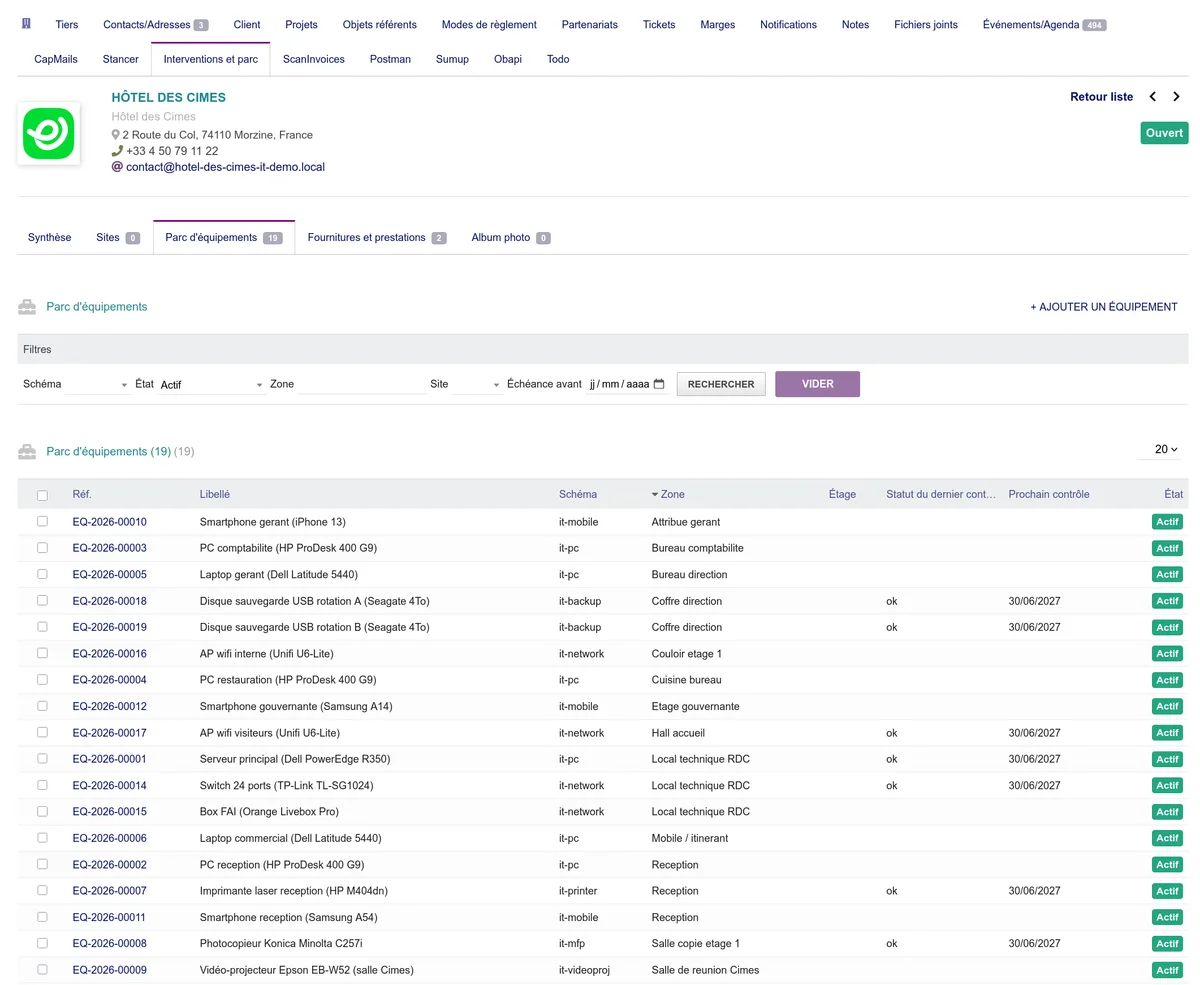Click the VIDER button
The width and height of the screenshot is (1200, 985).
coord(817,384)
